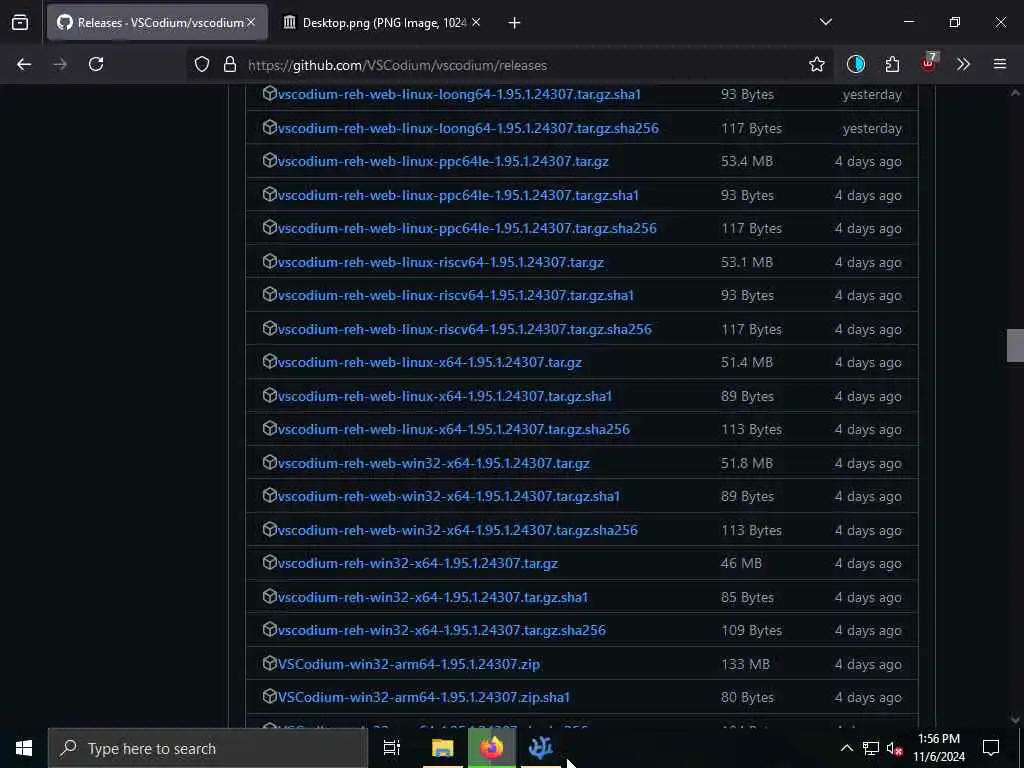Open Firefox application hamburger menu
Screen dimensions: 1024x768
999,64
